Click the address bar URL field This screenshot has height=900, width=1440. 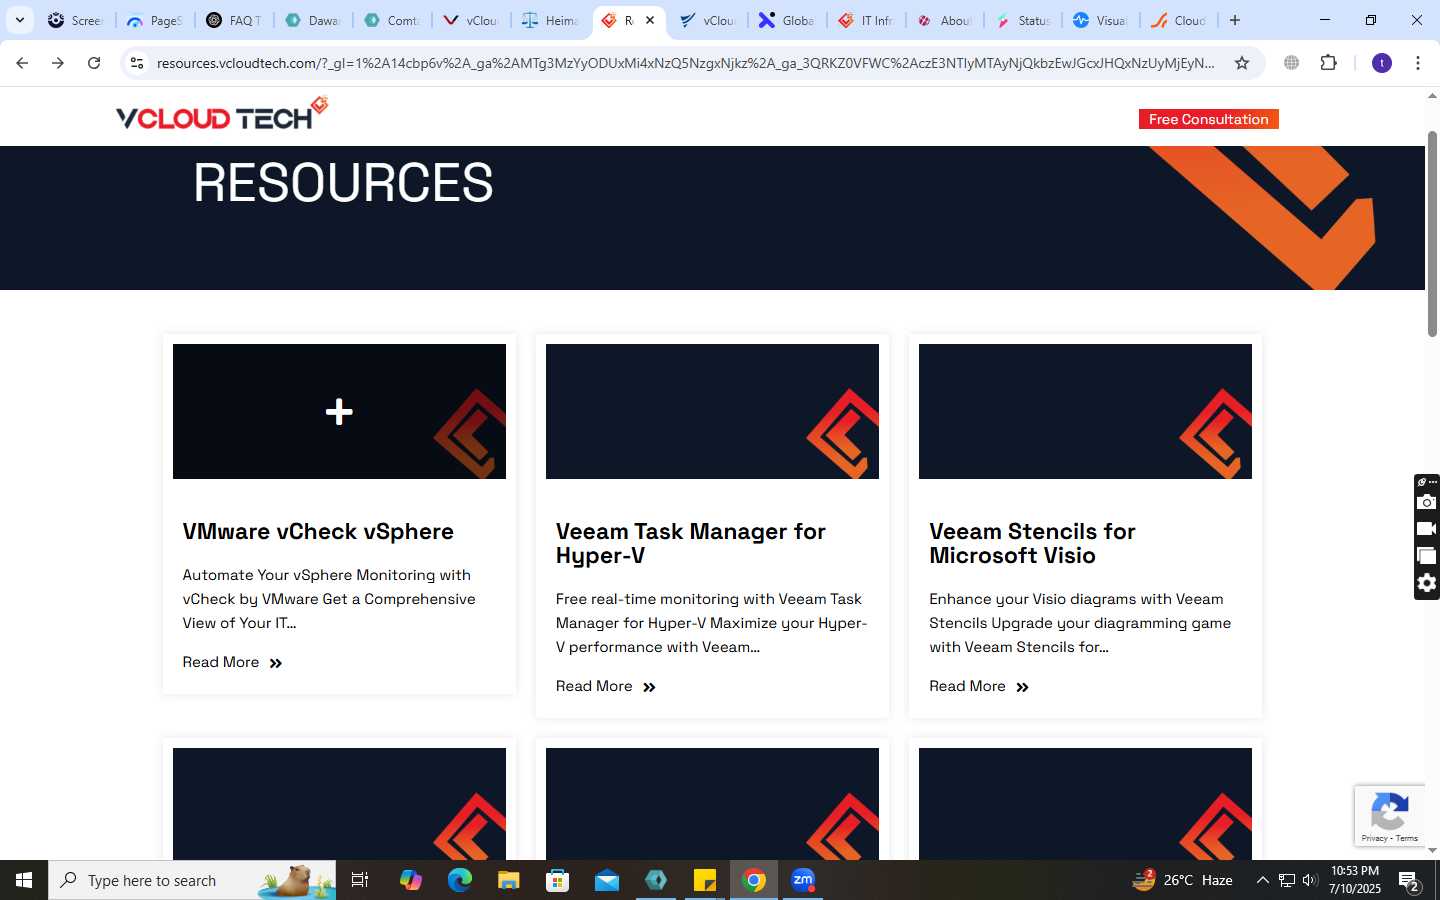pyautogui.click(x=685, y=63)
